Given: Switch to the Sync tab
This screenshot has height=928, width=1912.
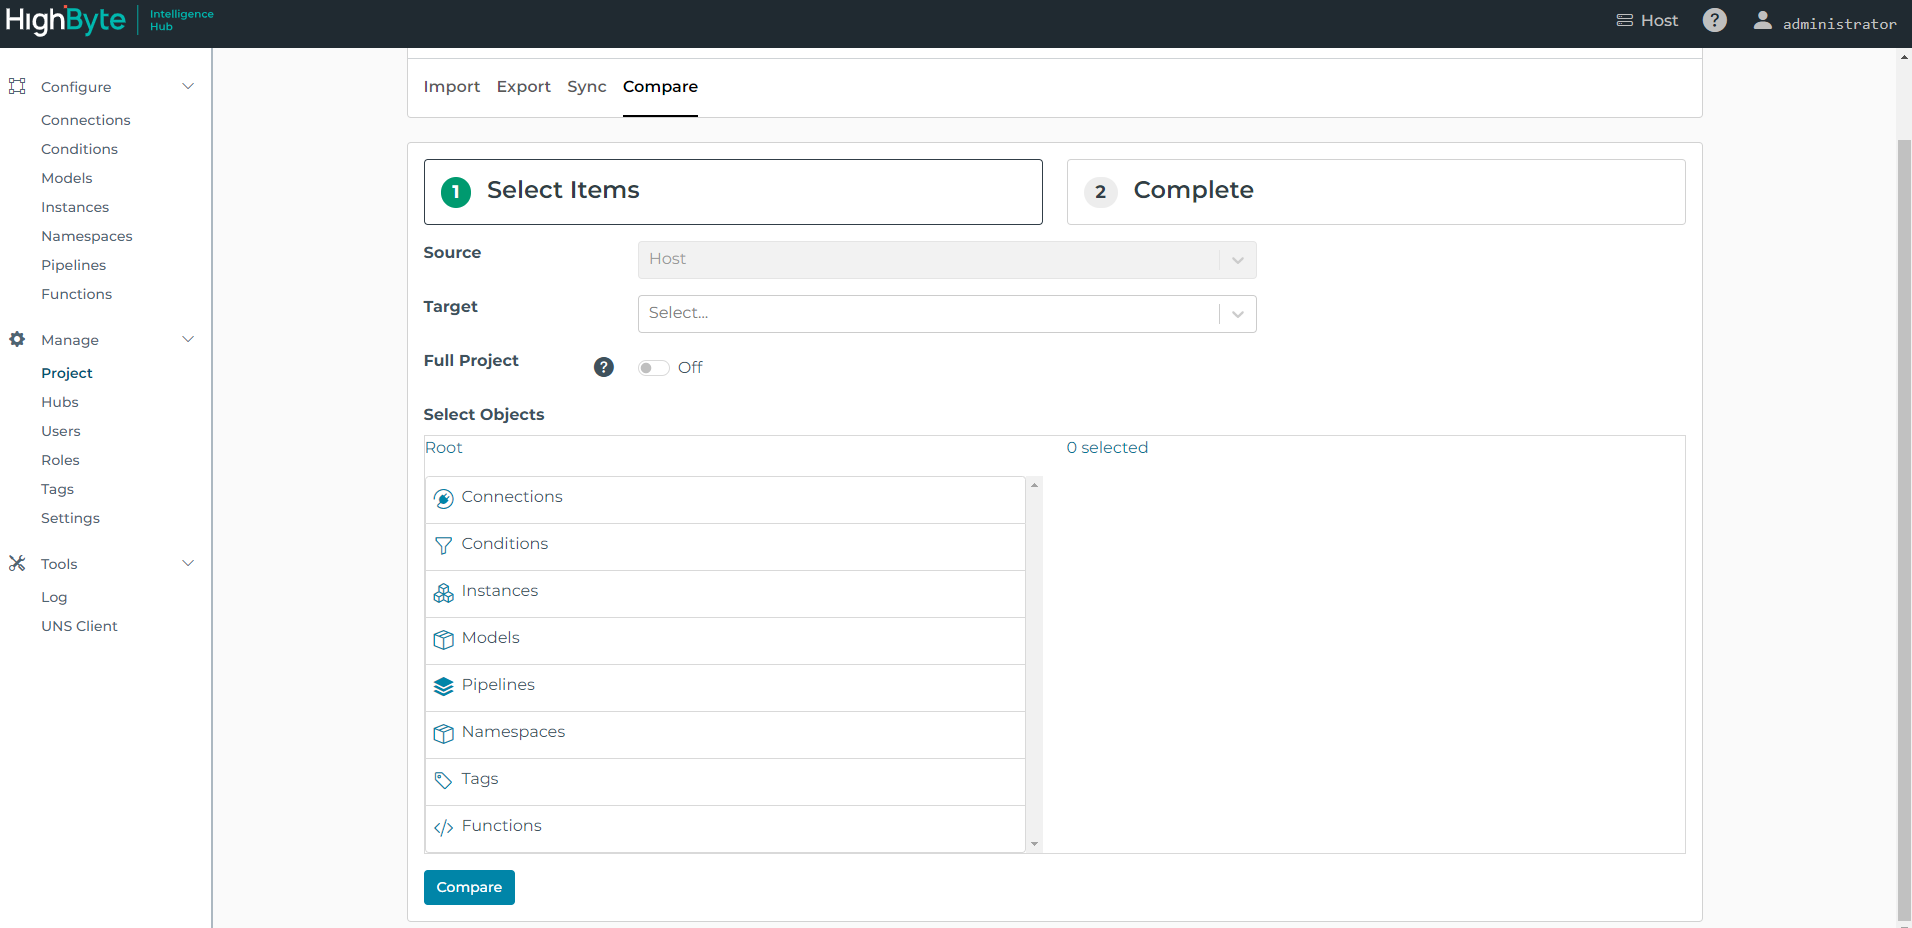Looking at the screenshot, I should click(x=586, y=87).
